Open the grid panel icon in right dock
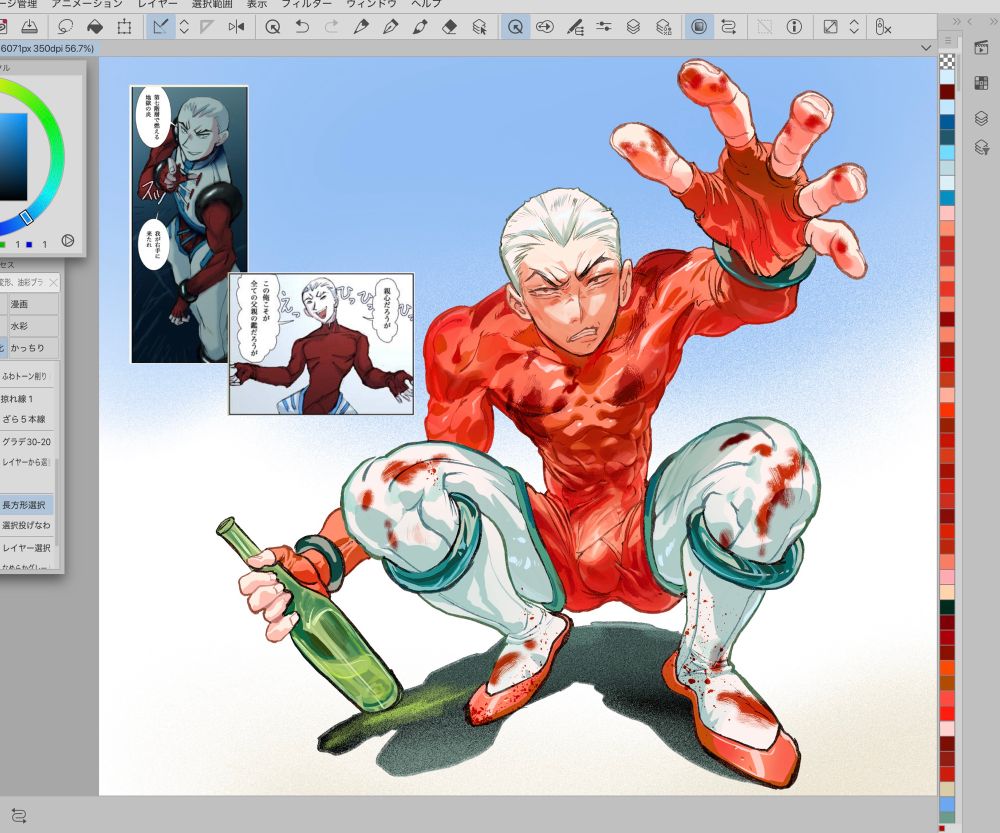The image size is (1000, 833). [981, 83]
